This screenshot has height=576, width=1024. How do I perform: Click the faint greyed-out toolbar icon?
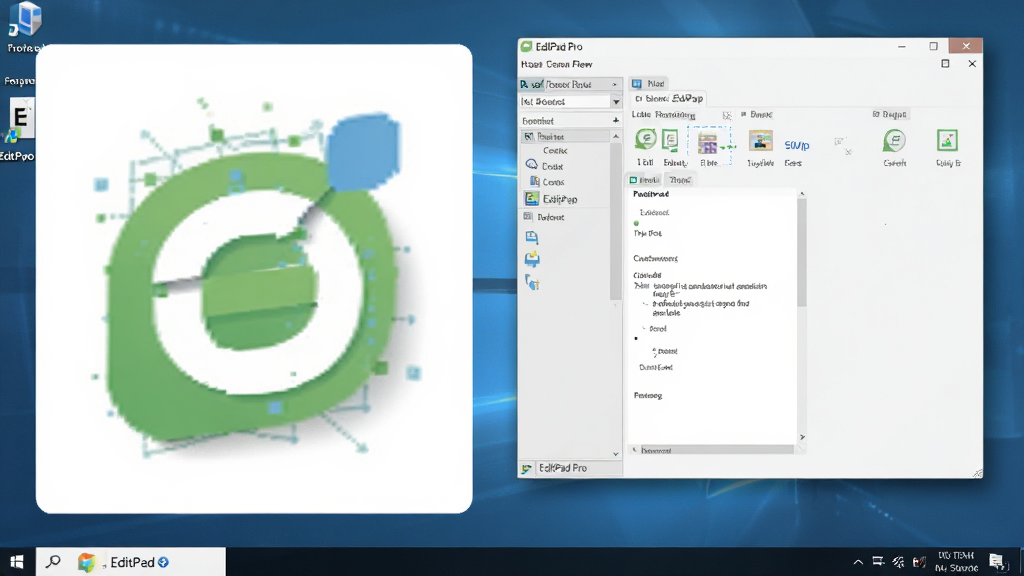coord(842,146)
